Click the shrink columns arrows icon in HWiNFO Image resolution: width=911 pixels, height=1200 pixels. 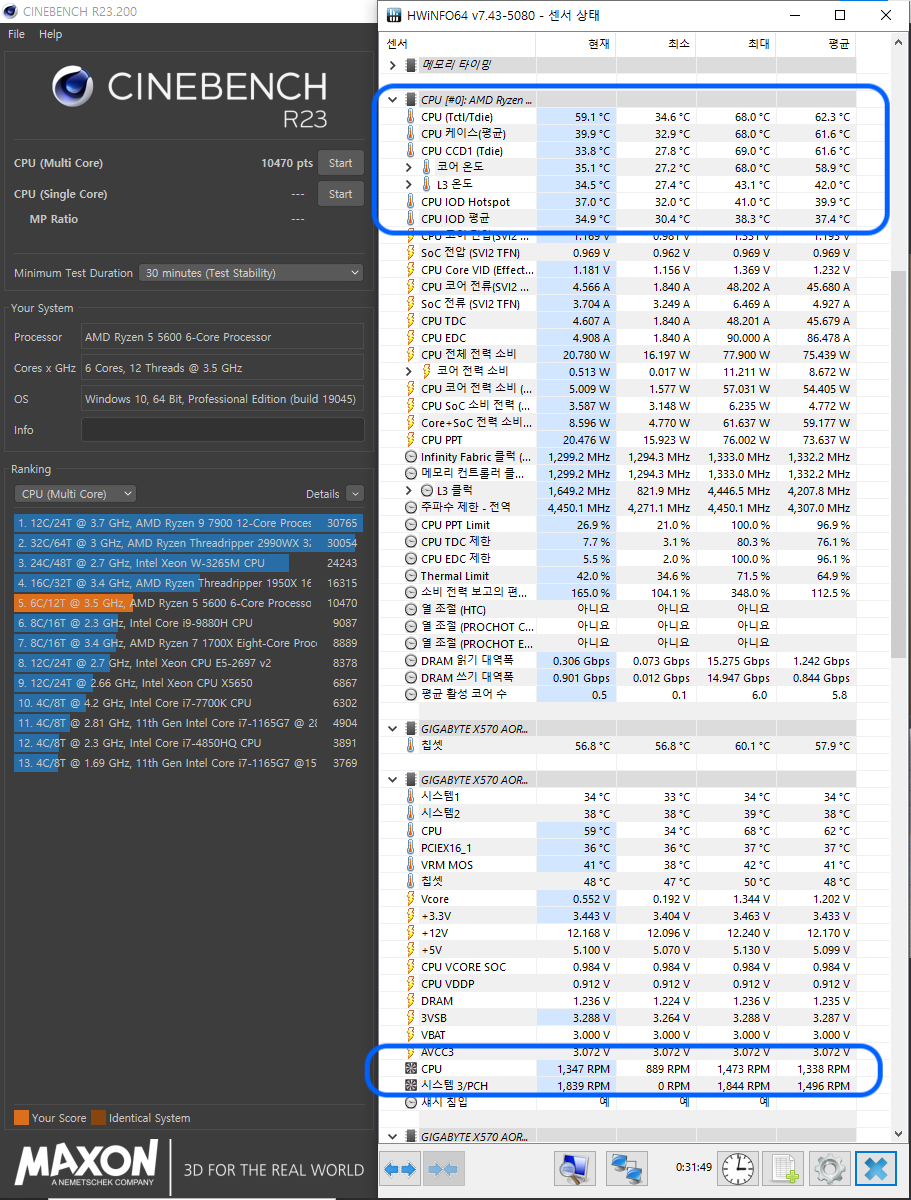pos(442,1168)
